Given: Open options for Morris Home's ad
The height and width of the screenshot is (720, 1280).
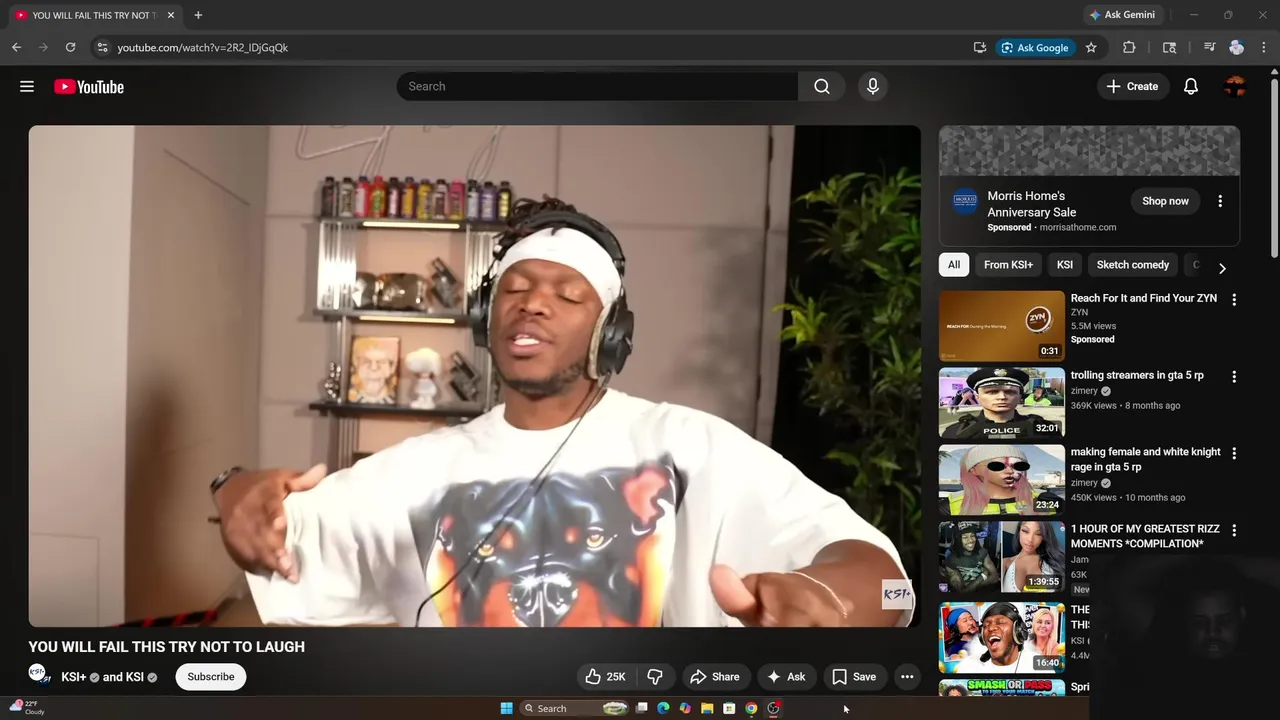Looking at the screenshot, I should tap(1220, 201).
